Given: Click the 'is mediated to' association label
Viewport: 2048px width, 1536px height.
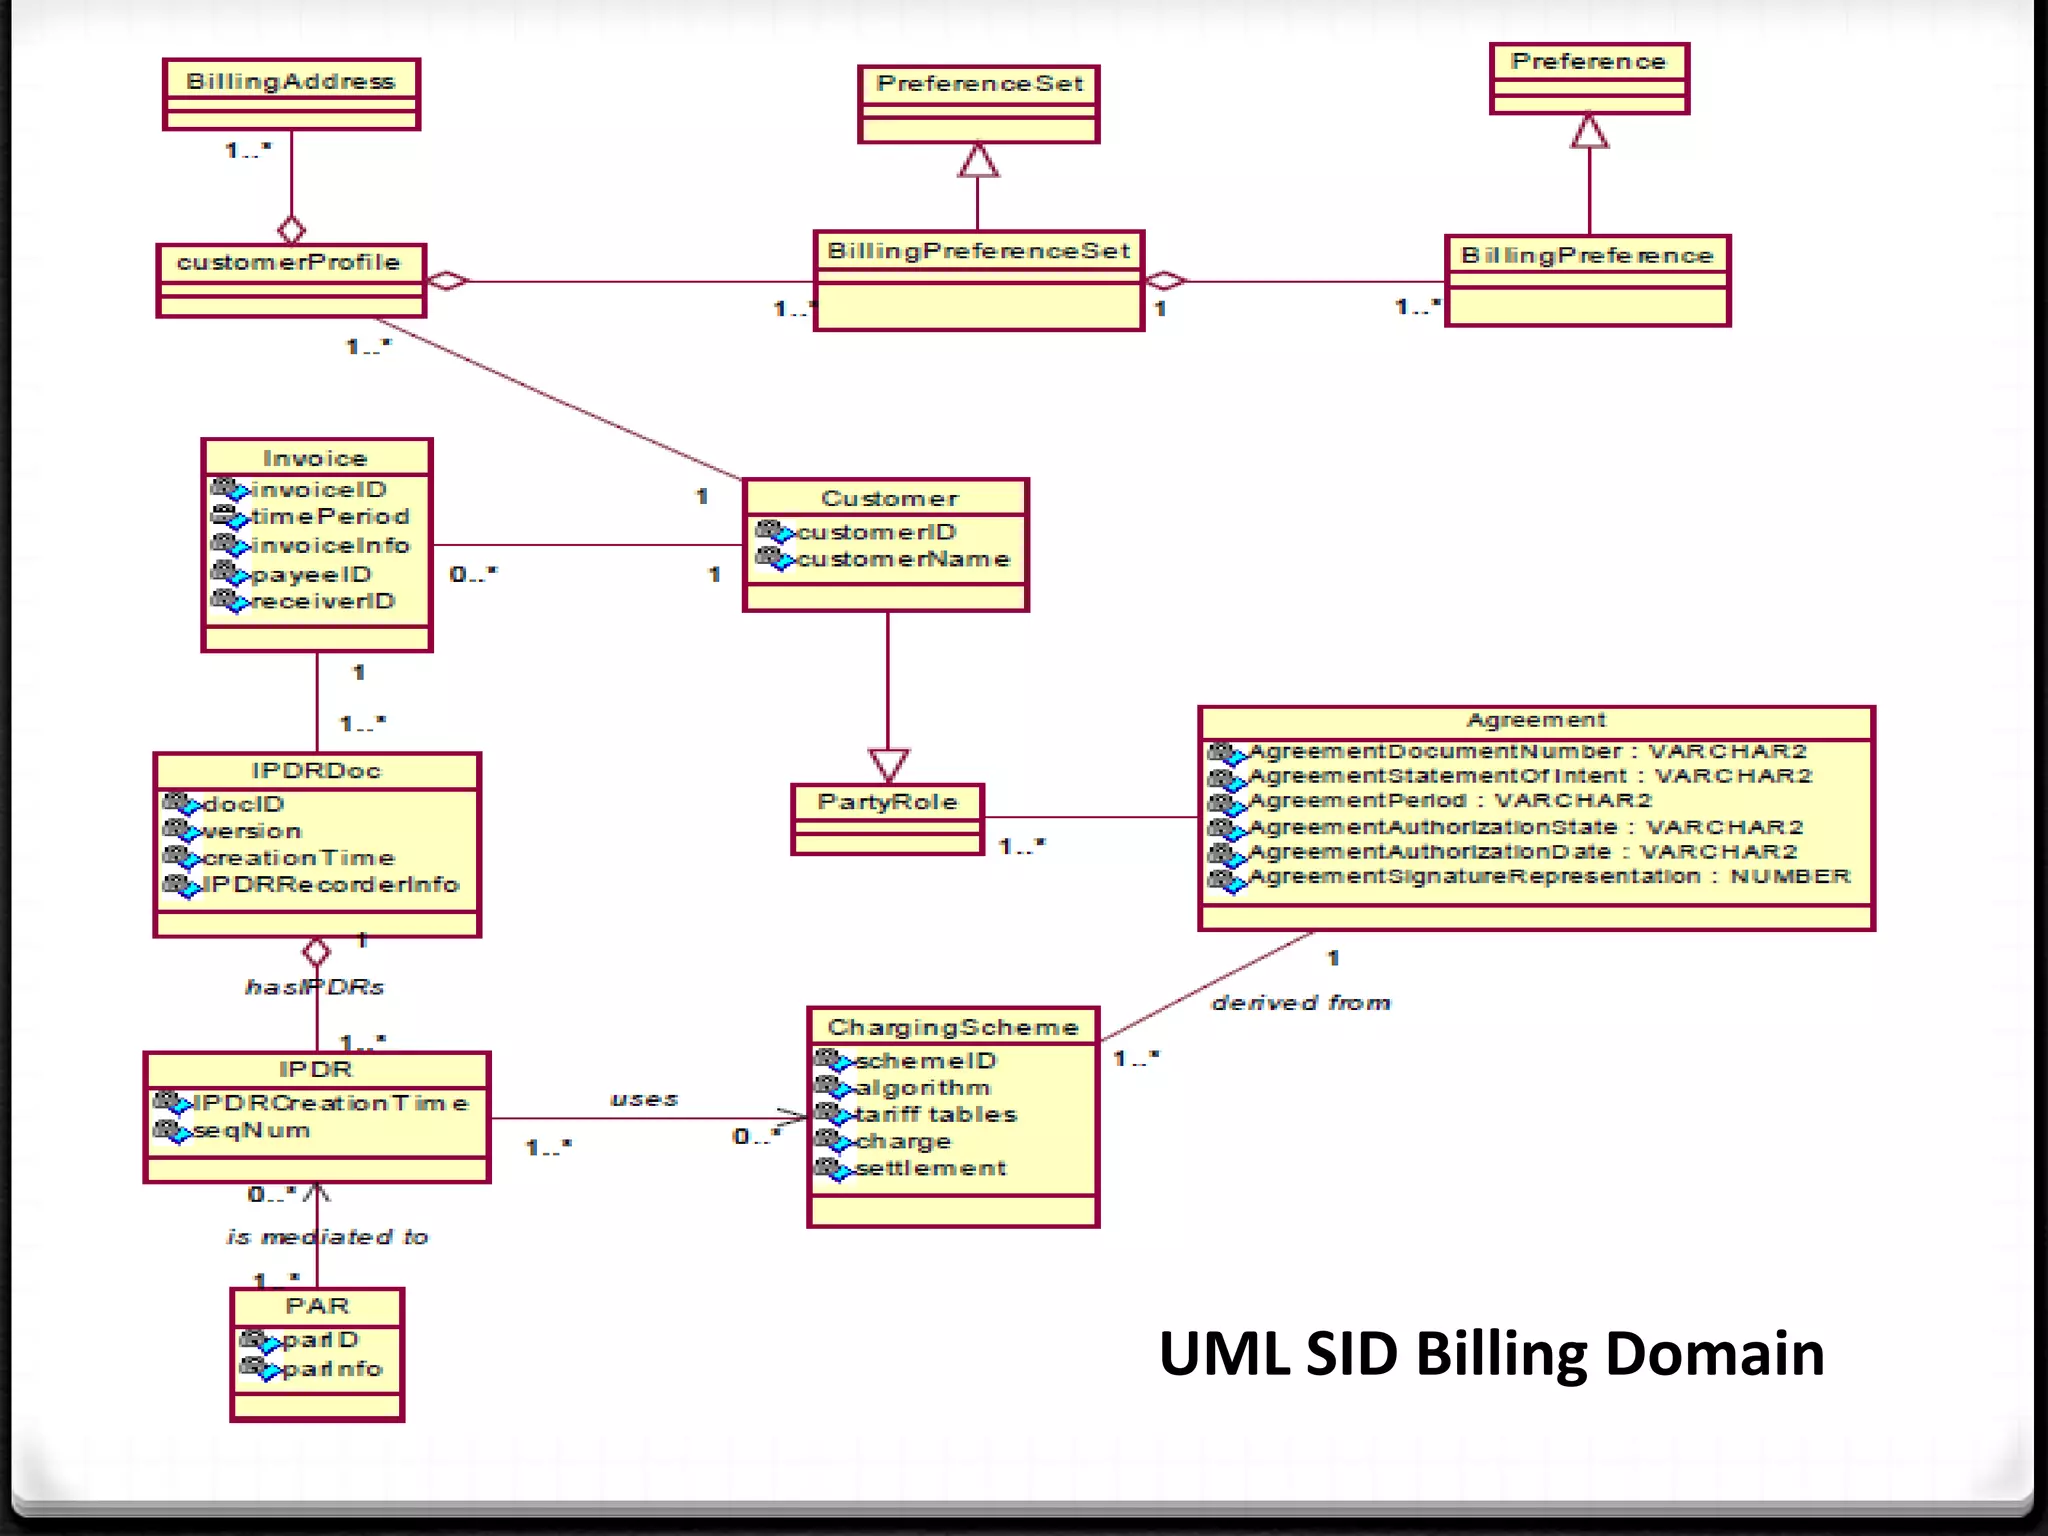Looking at the screenshot, I should pyautogui.click(x=327, y=1237).
